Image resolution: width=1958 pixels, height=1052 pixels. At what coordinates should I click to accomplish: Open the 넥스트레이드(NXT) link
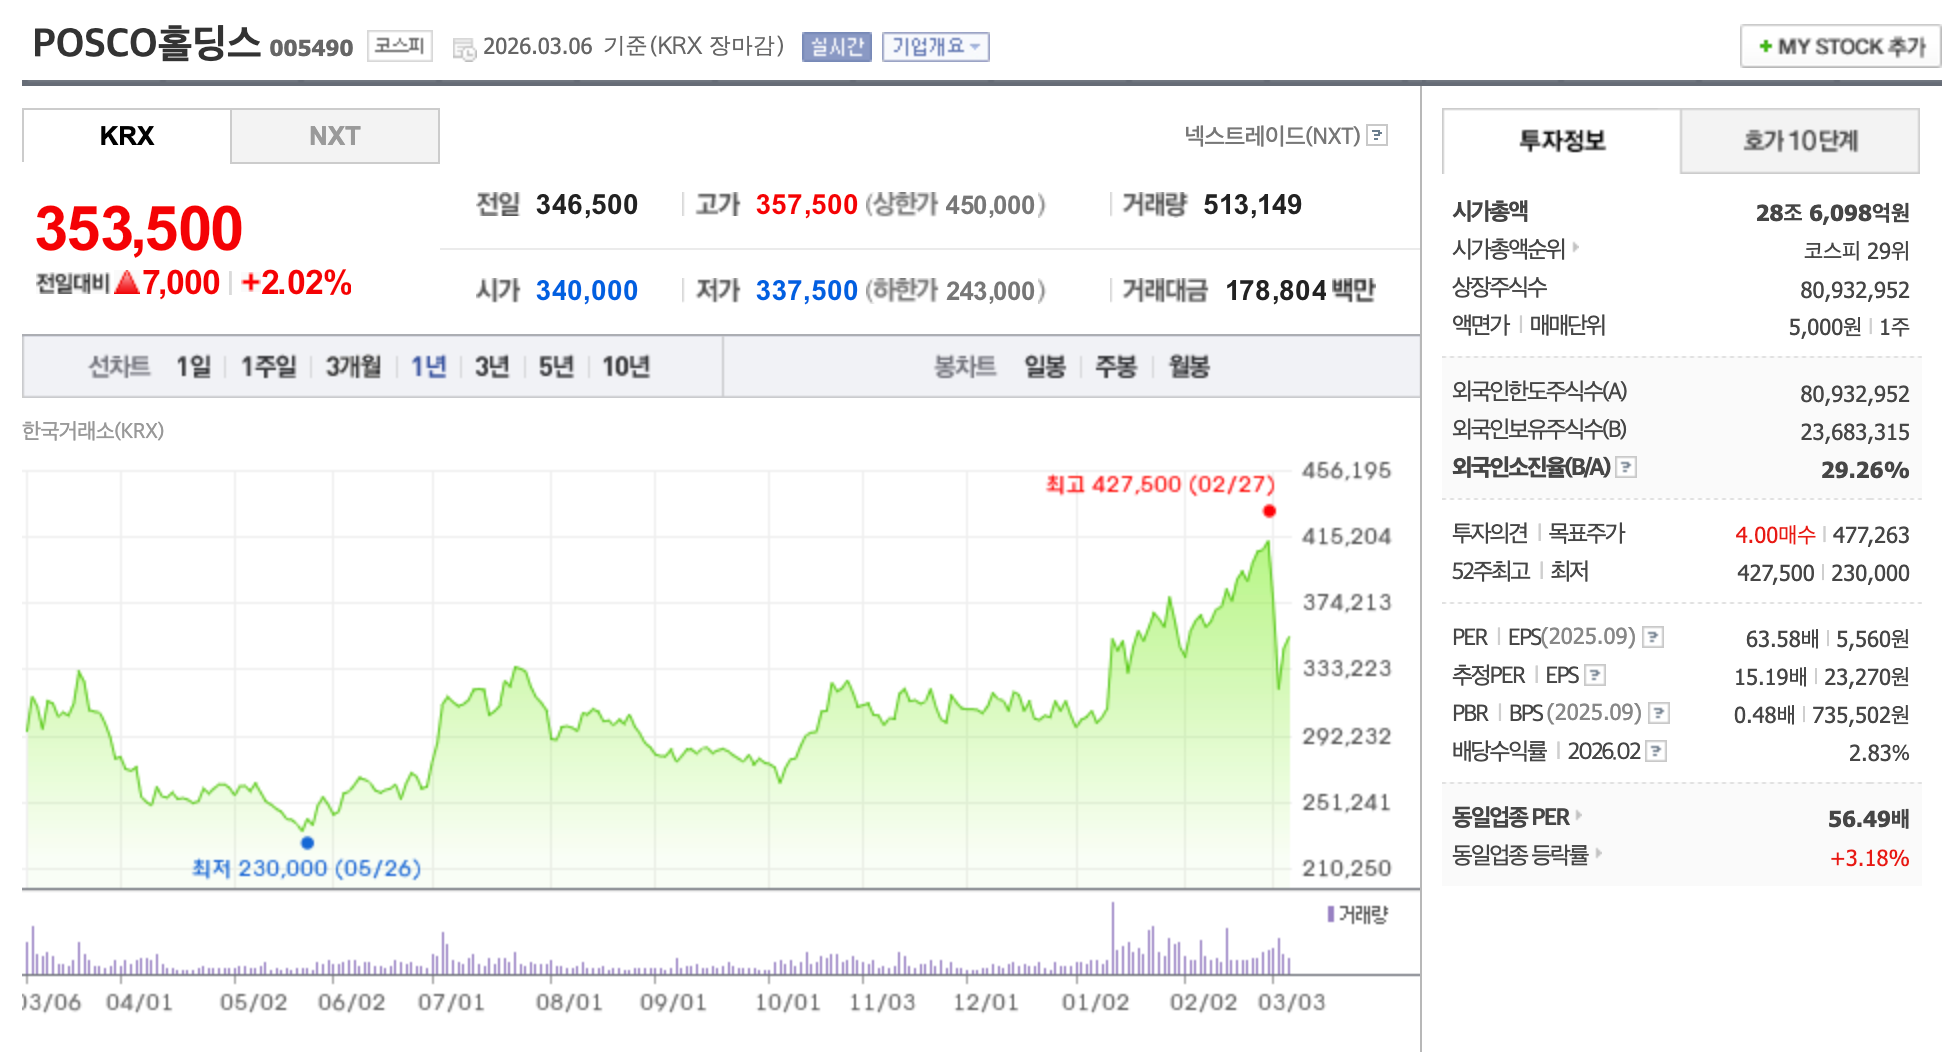click(x=1272, y=135)
